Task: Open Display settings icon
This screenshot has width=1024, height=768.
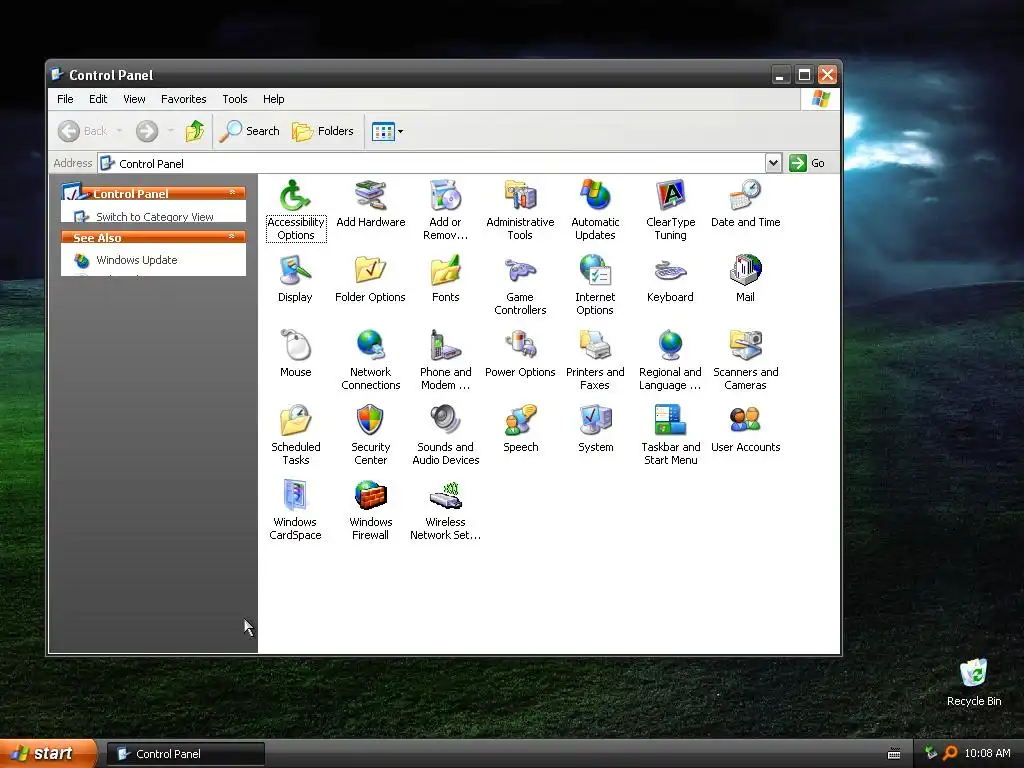Action: tap(295, 270)
